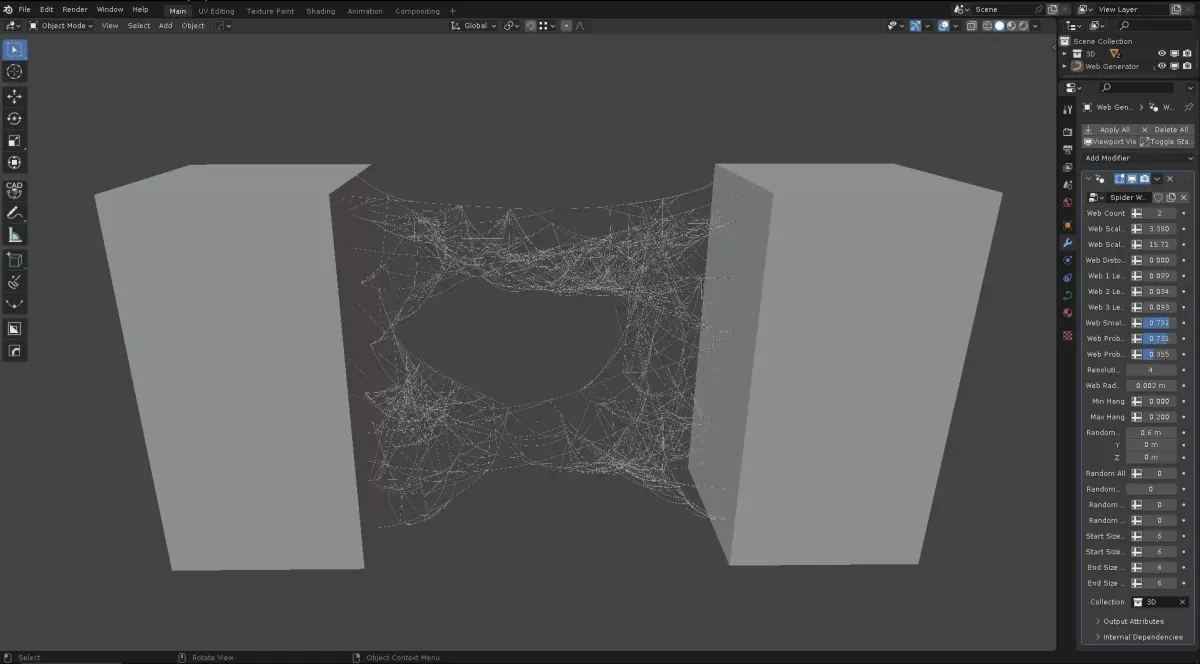Image resolution: width=1200 pixels, height=664 pixels.
Task: Choose the Move tool
Action: click(15, 97)
